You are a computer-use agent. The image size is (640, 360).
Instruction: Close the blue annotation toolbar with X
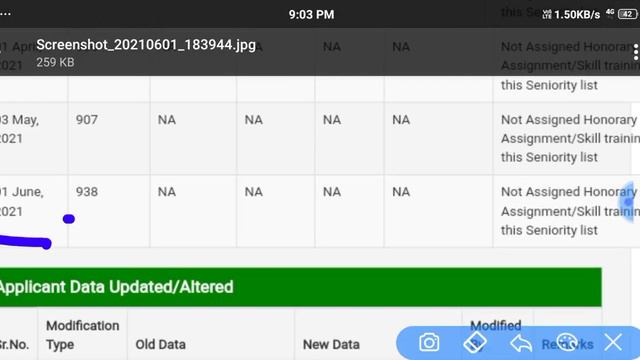pos(613,342)
